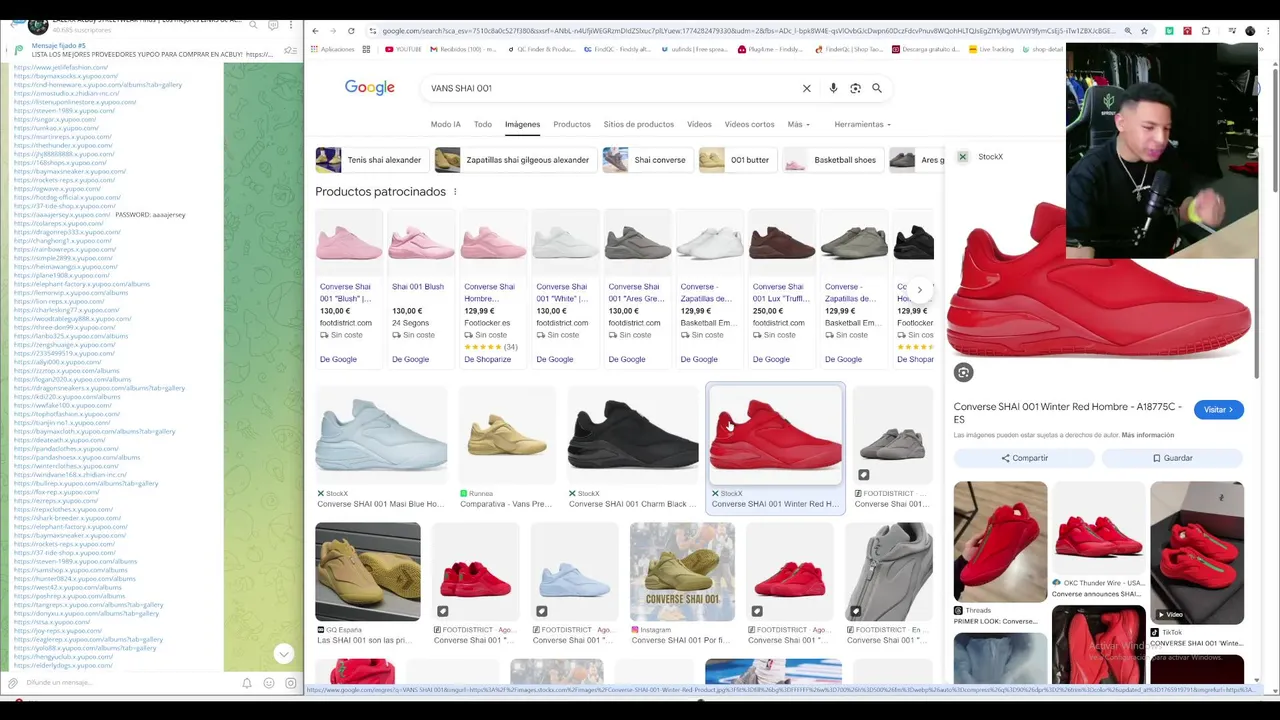Open the Live Tracking bookmark

pos(990,49)
